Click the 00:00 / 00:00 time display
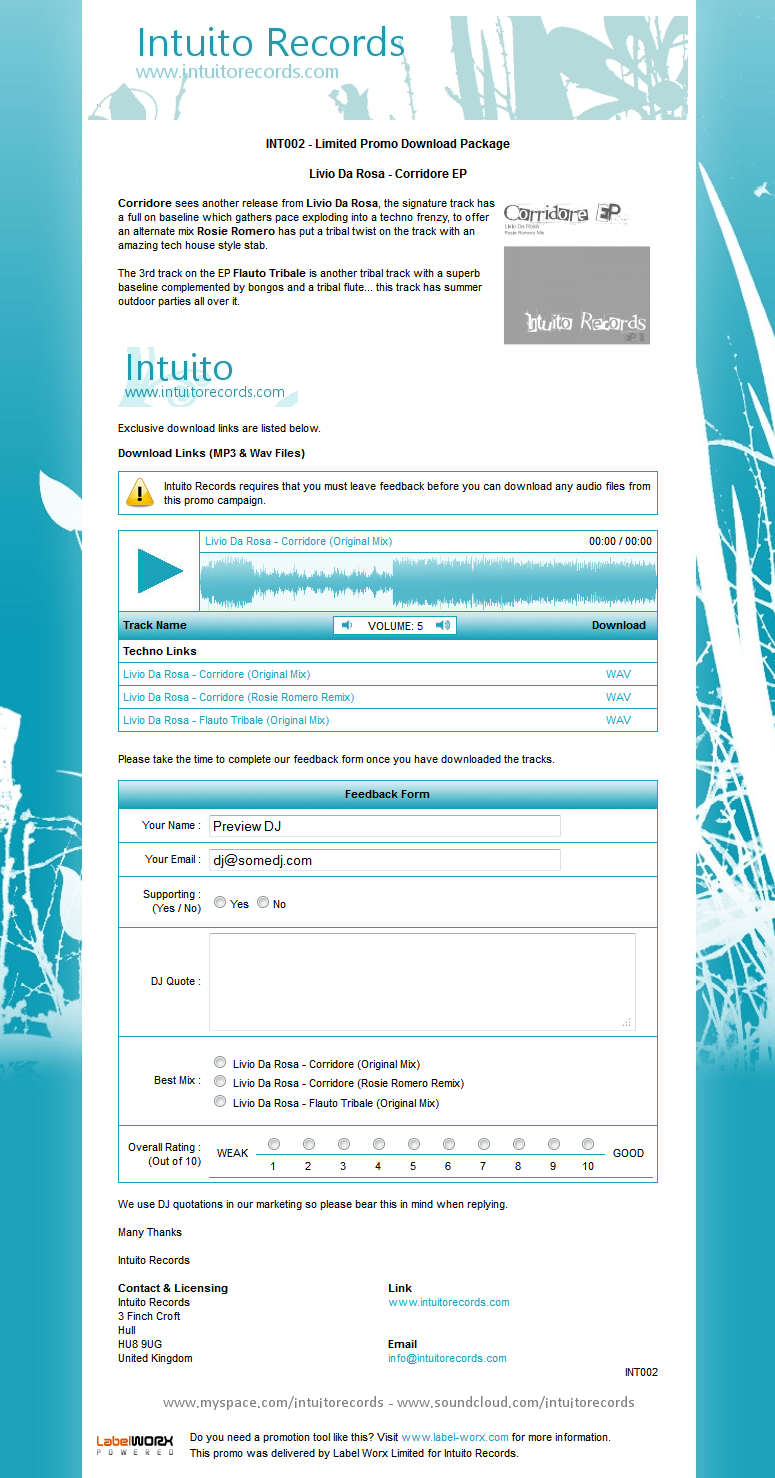The image size is (775, 1478). pyautogui.click(x=620, y=541)
